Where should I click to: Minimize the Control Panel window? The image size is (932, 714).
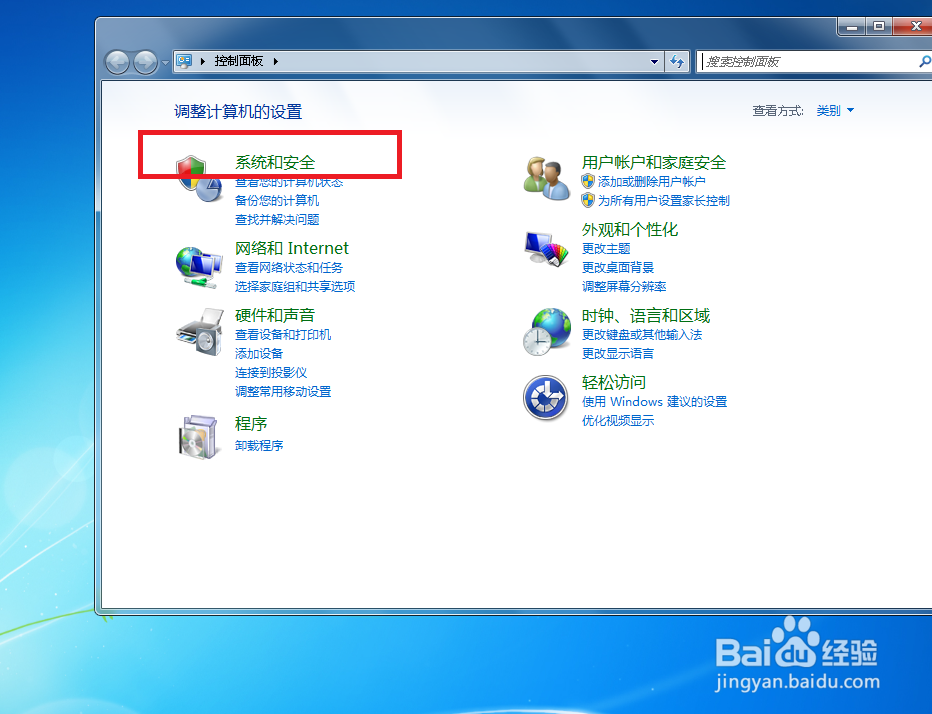(x=852, y=26)
